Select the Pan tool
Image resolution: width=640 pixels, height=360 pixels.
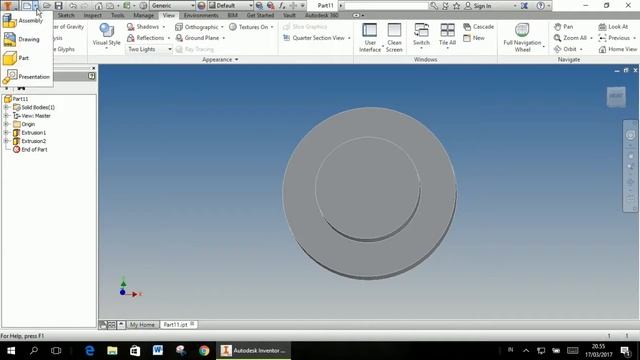point(563,27)
